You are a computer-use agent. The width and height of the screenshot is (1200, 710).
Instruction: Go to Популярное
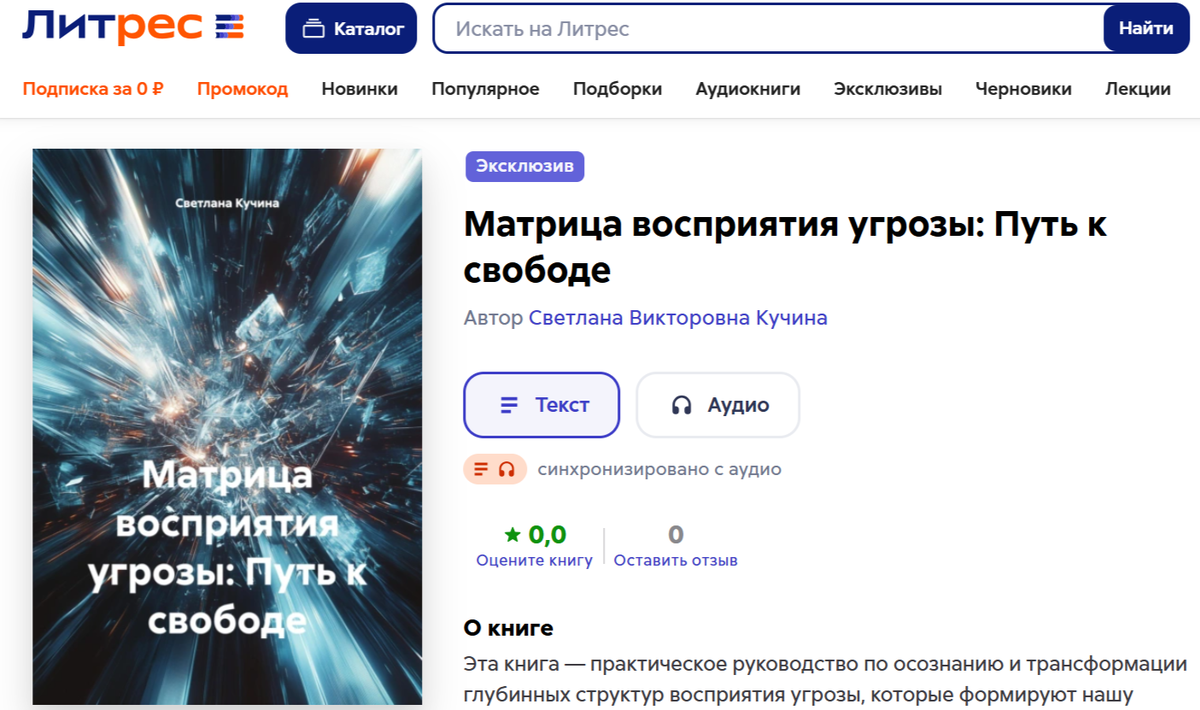point(486,89)
